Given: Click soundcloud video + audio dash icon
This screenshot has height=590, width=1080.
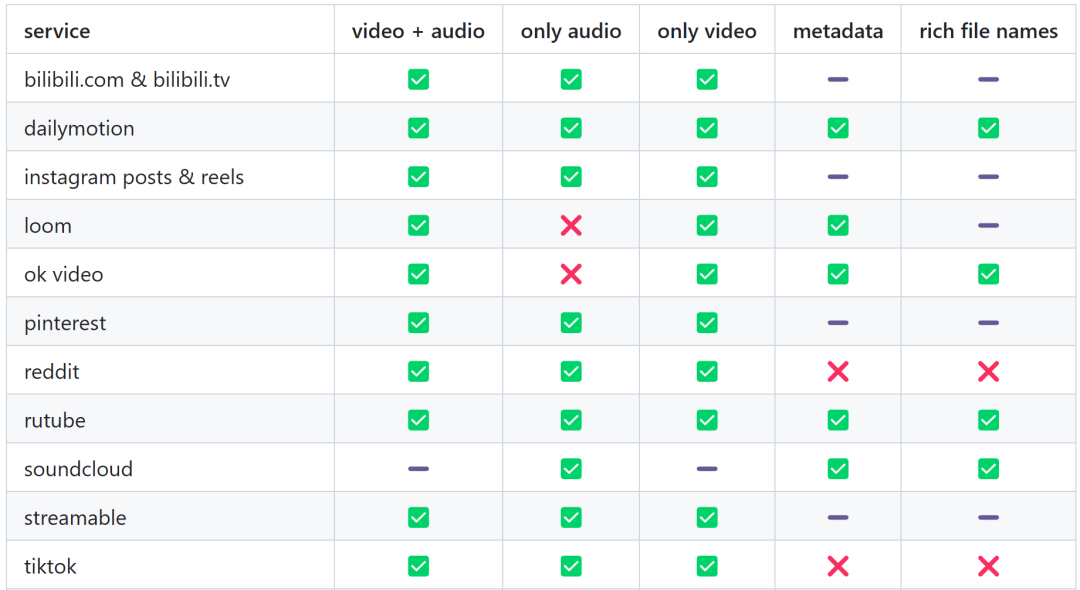Looking at the screenshot, I should [x=418, y=469].
